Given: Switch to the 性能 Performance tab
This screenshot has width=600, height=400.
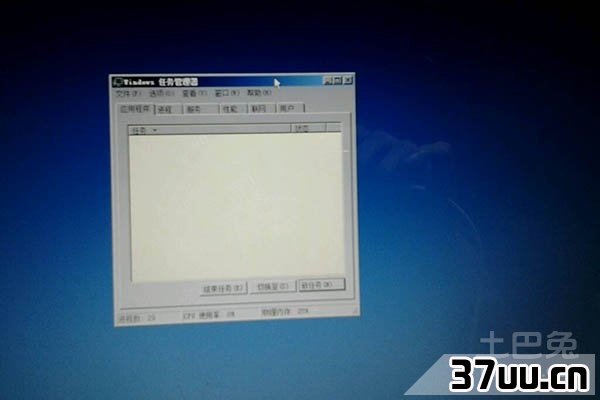Looking at the screenshot, I should [232, 109].
